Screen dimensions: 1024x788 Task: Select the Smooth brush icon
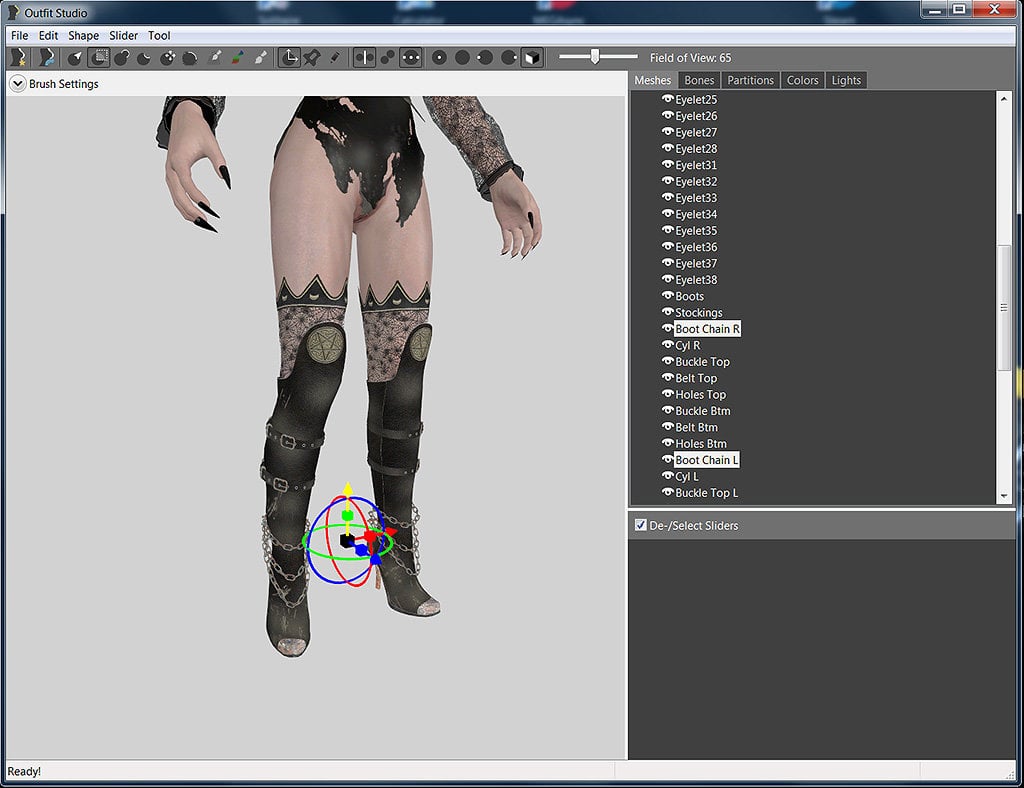click(x=190, y=57)
